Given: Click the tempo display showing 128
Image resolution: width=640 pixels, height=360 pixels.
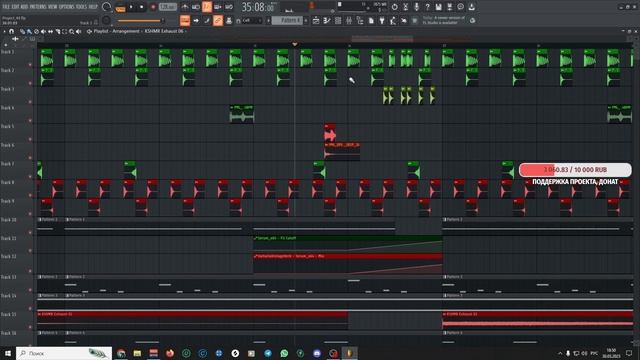Looking at the screenshot, I should pyautogui.click(x=167, y=7).
